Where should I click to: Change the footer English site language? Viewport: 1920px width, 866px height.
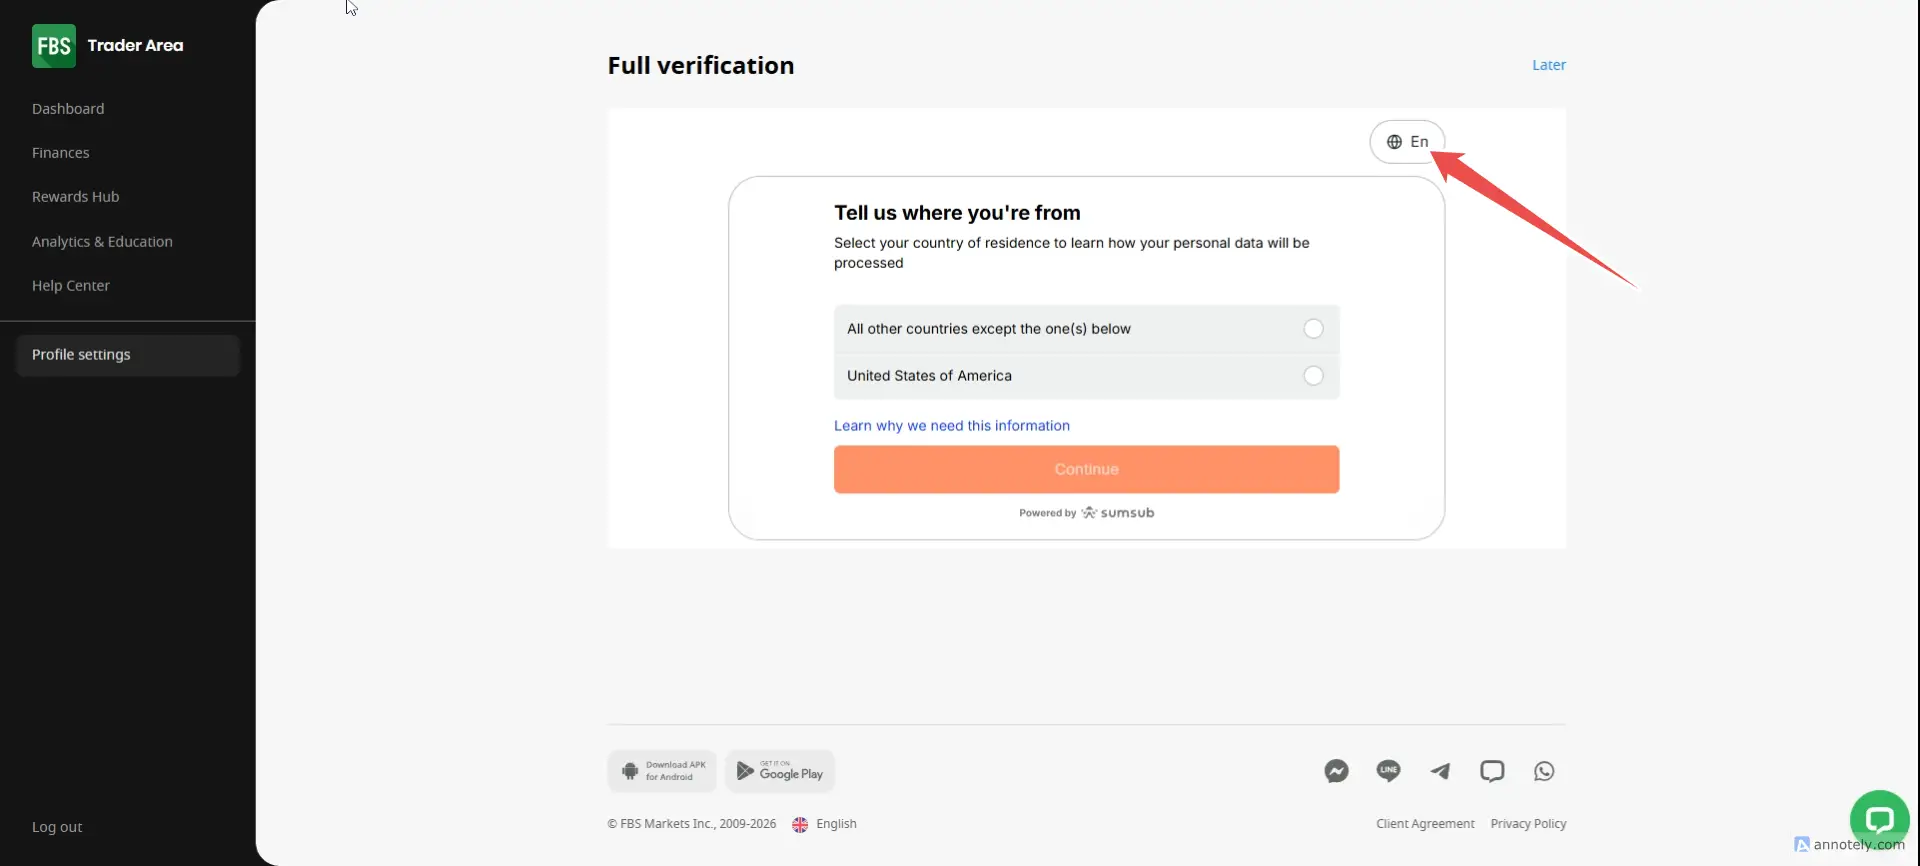tap(825, 824)
